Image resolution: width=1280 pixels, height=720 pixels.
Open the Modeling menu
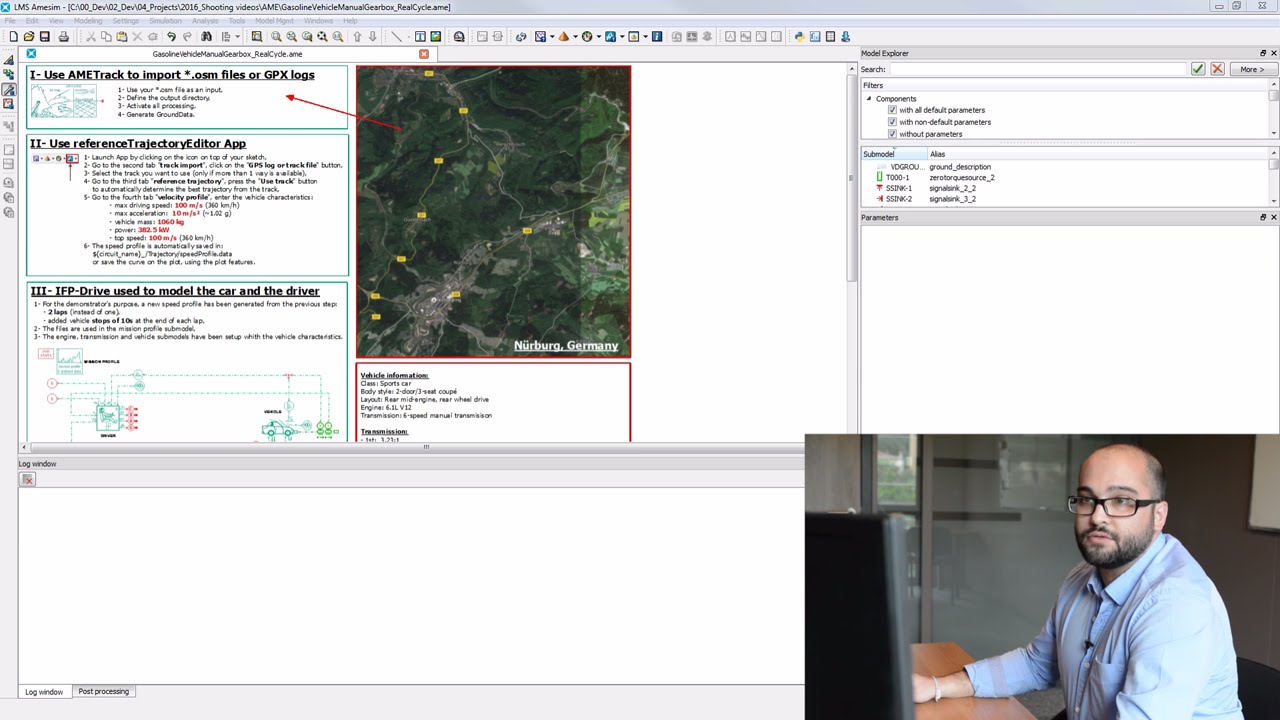(x=87, y=20)
